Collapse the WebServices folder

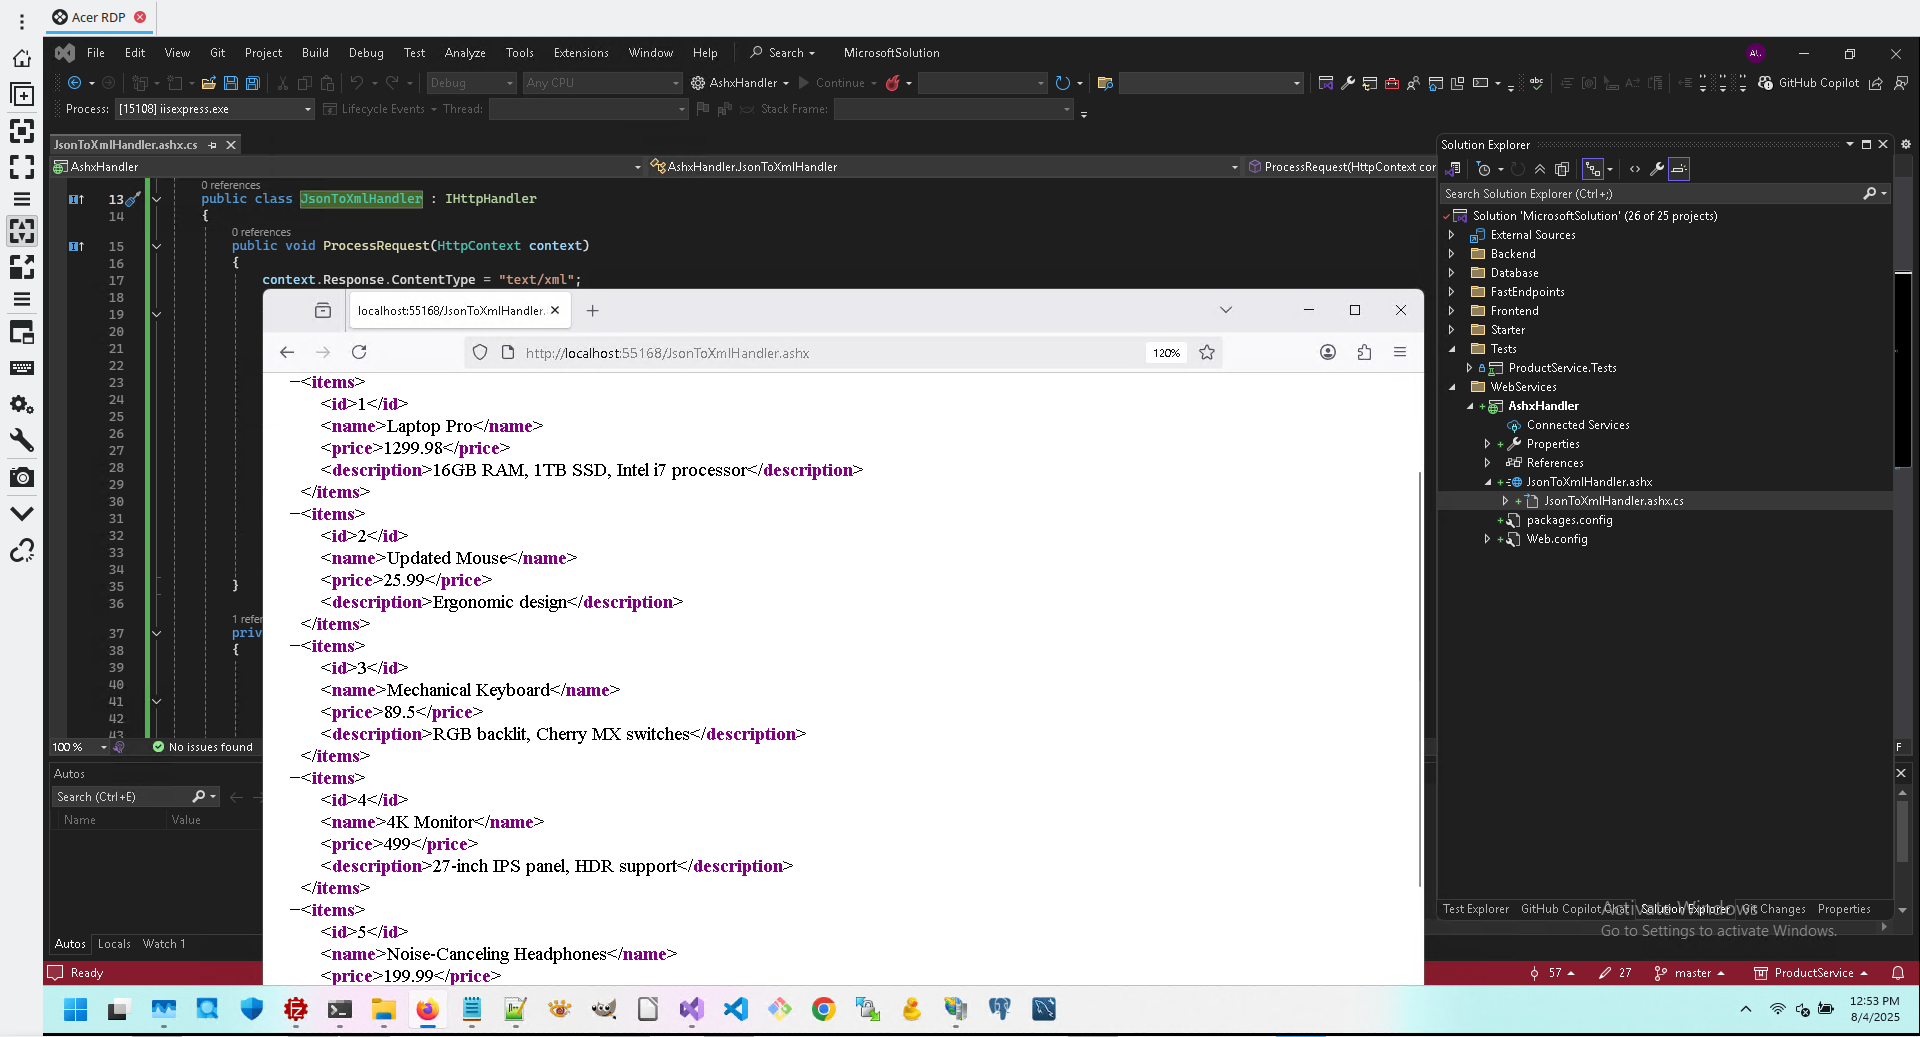[1452, 387]
